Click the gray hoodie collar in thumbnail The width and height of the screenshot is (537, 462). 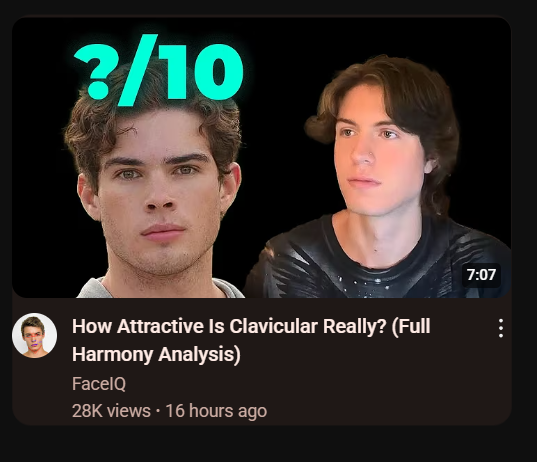click(94, 288)
